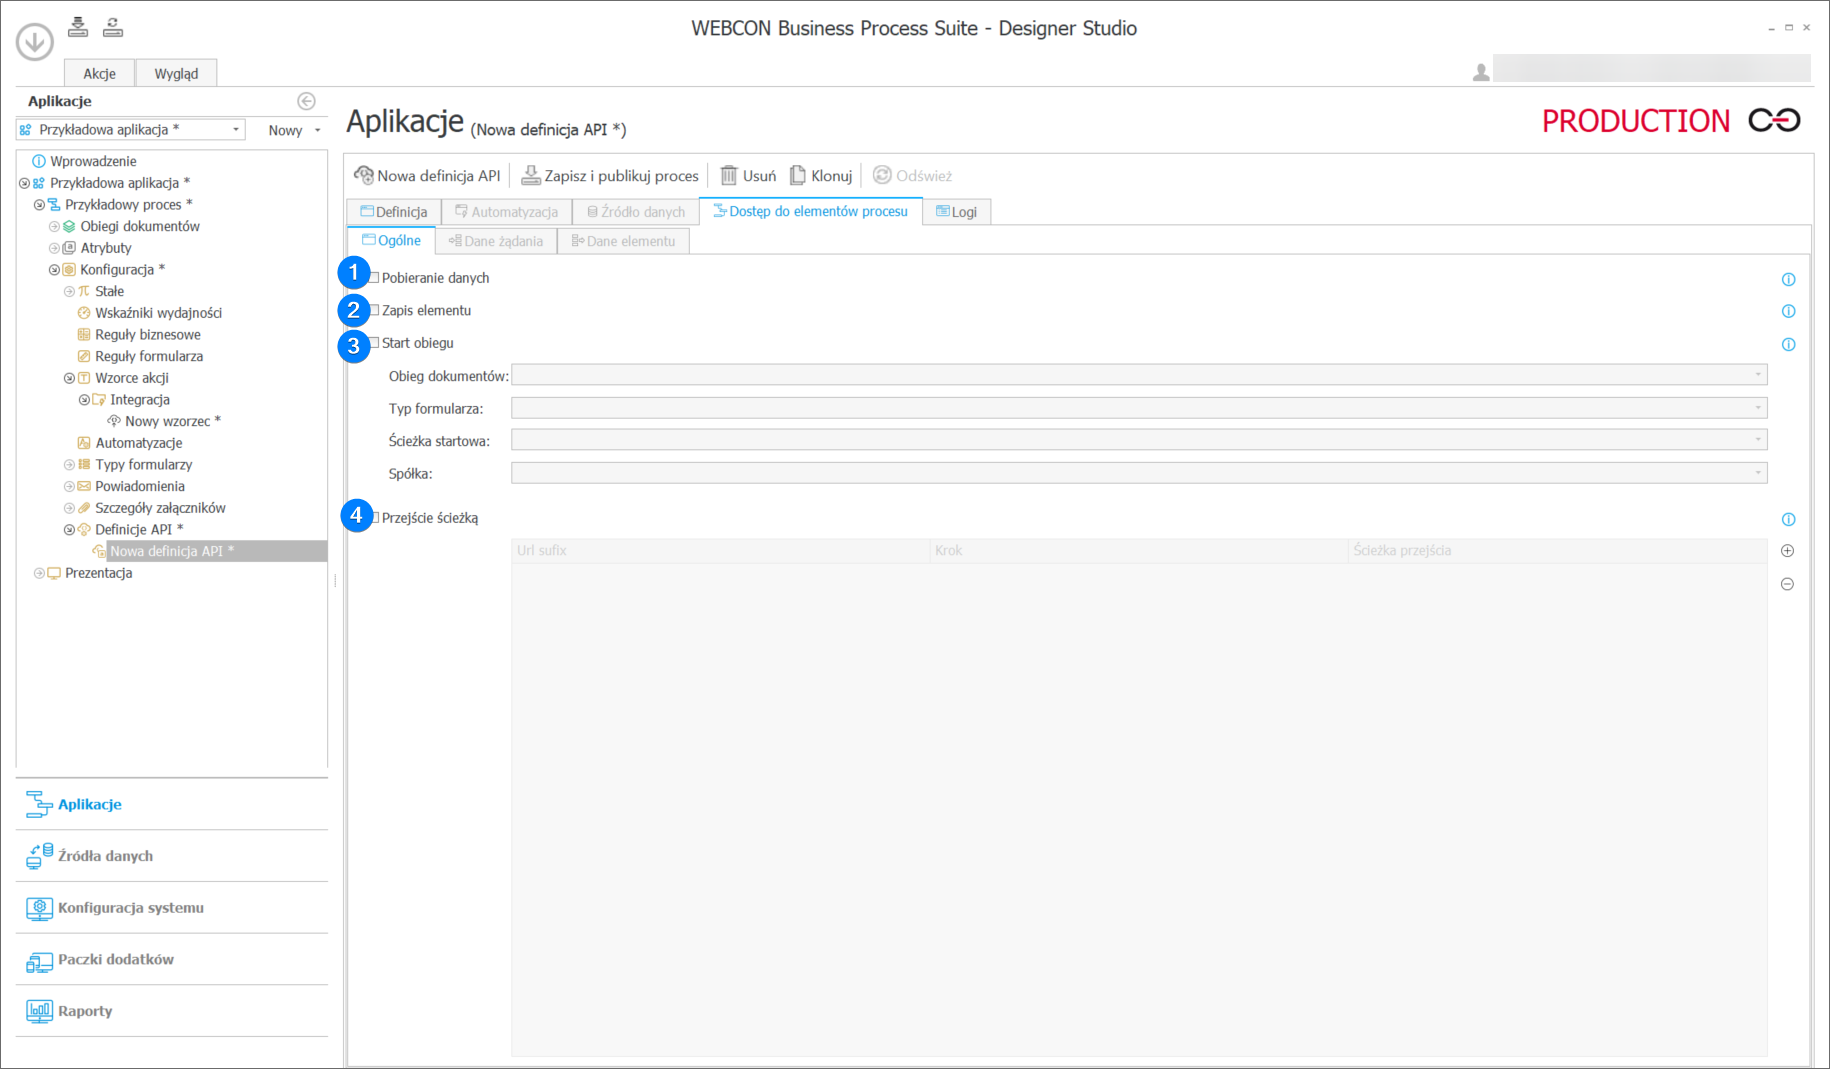Click the Reguły biznesowe tree icon
Screen dimensions: 1830x1069
[x=84, y=335]
